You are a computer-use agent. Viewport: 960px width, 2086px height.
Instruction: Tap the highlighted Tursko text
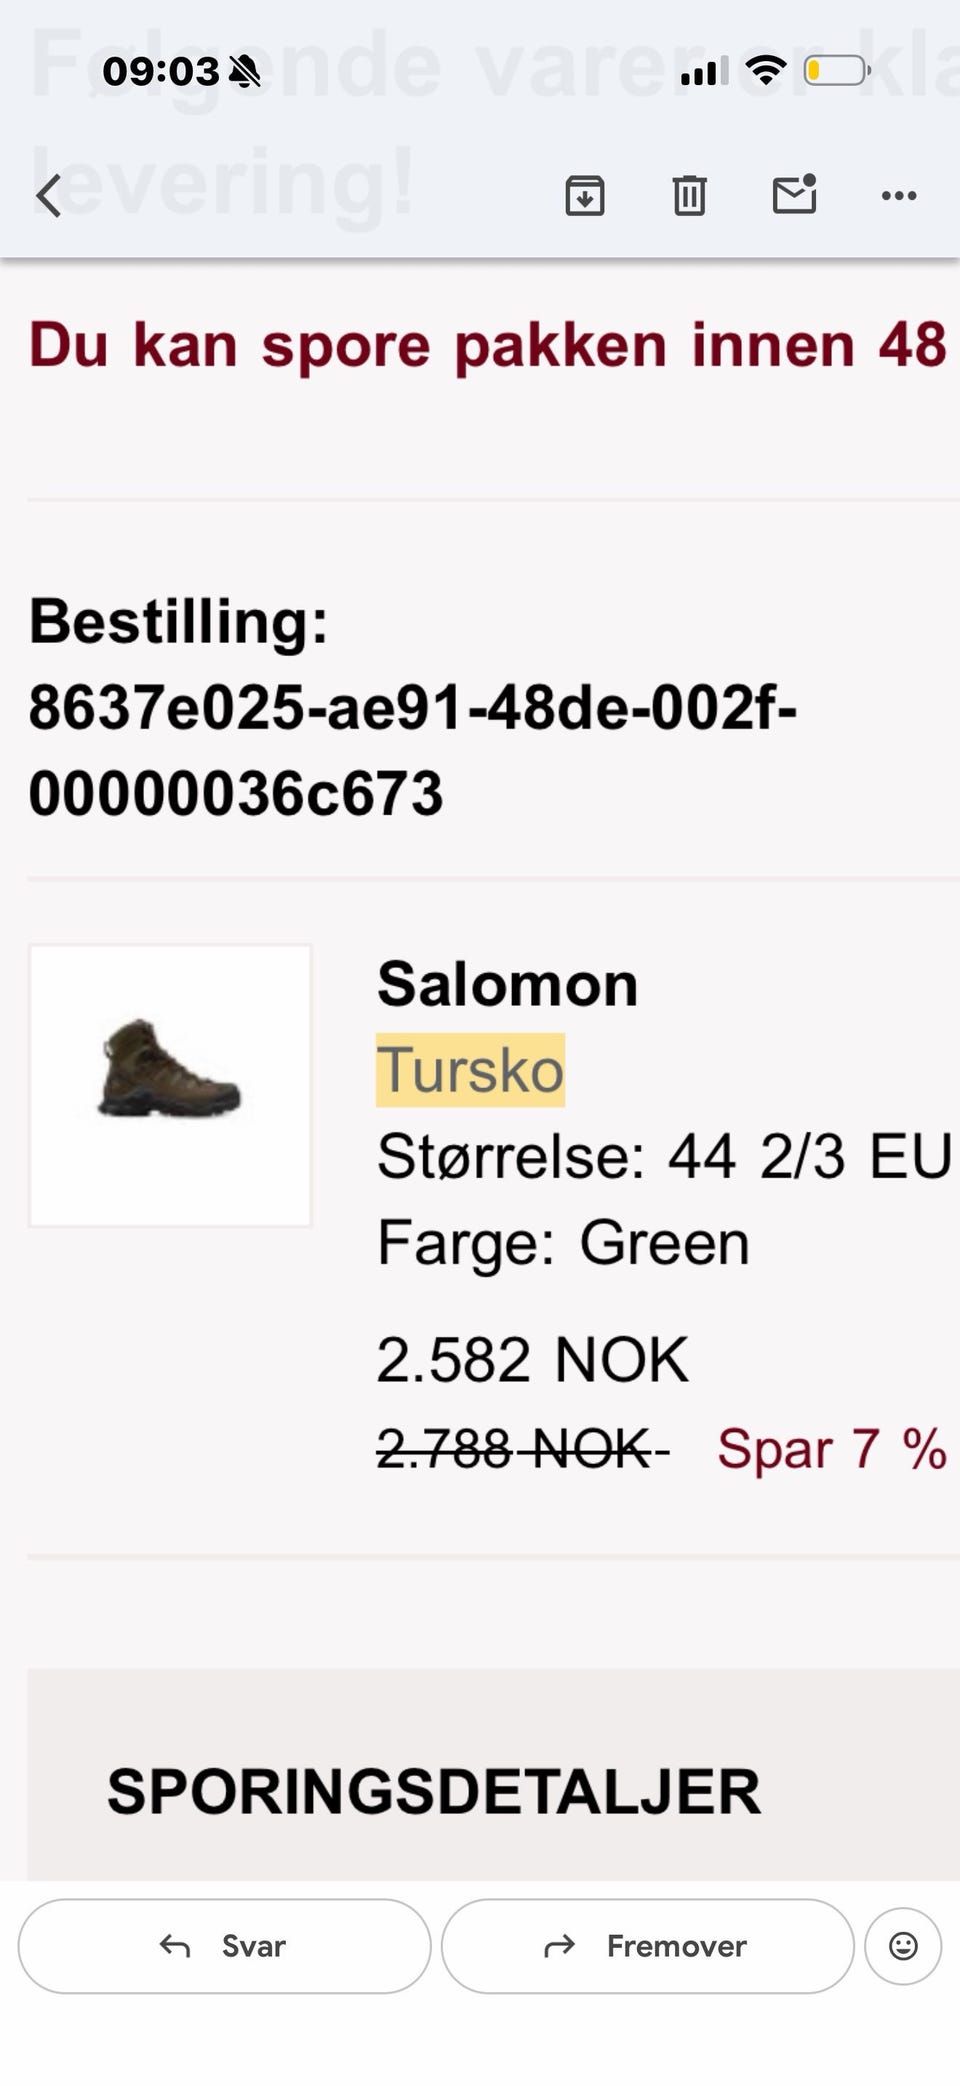[470, 1070]
